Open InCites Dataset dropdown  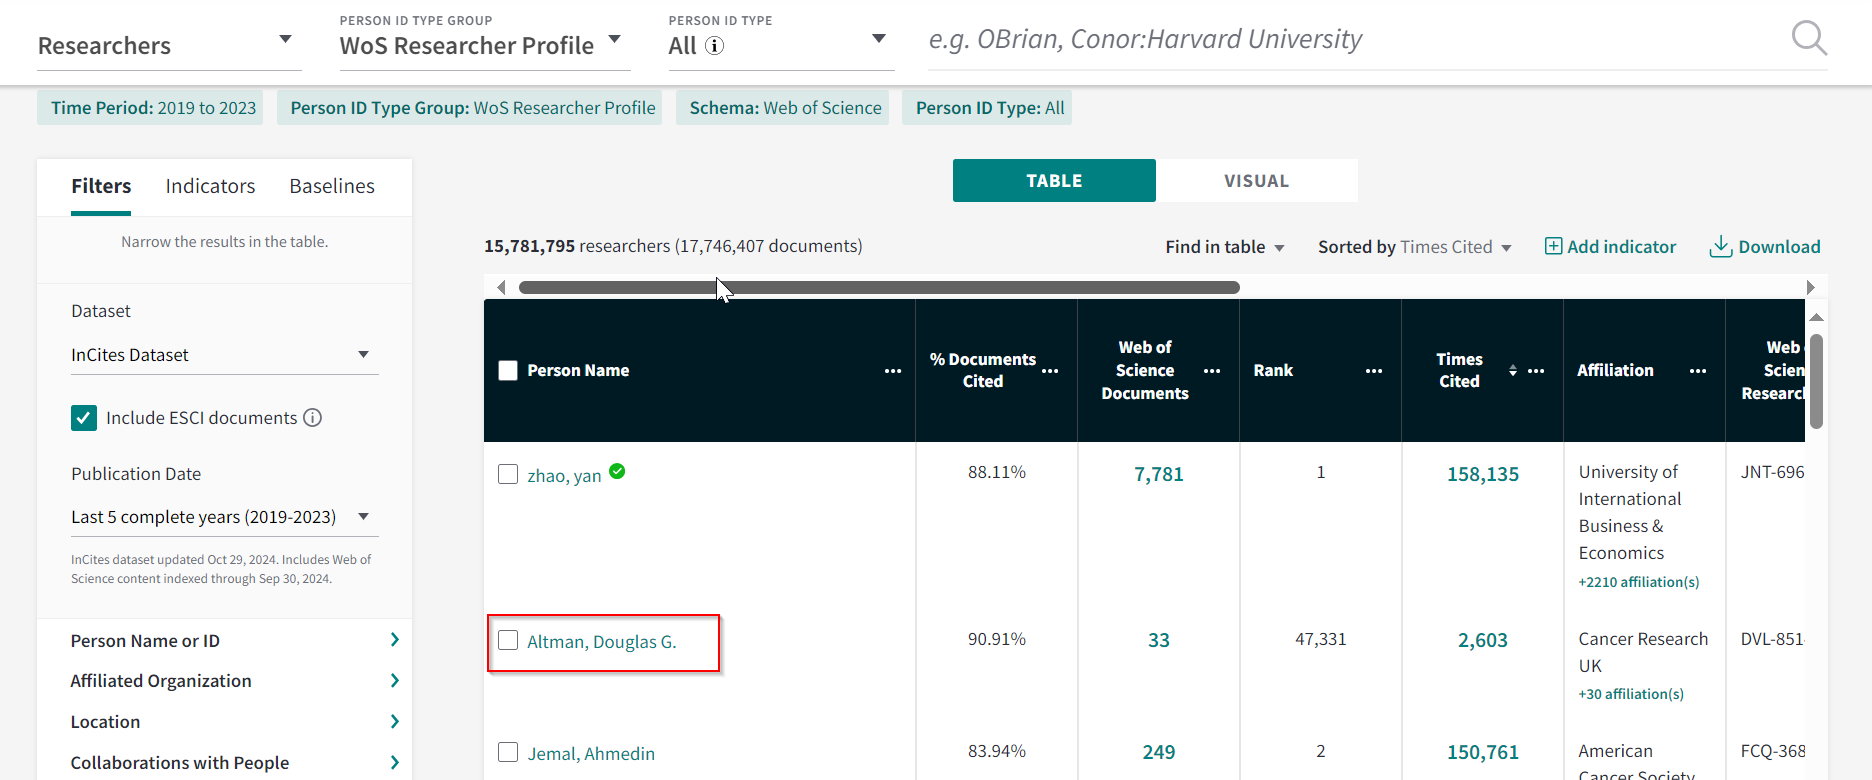pyautogui.click(x=224, y=355)
